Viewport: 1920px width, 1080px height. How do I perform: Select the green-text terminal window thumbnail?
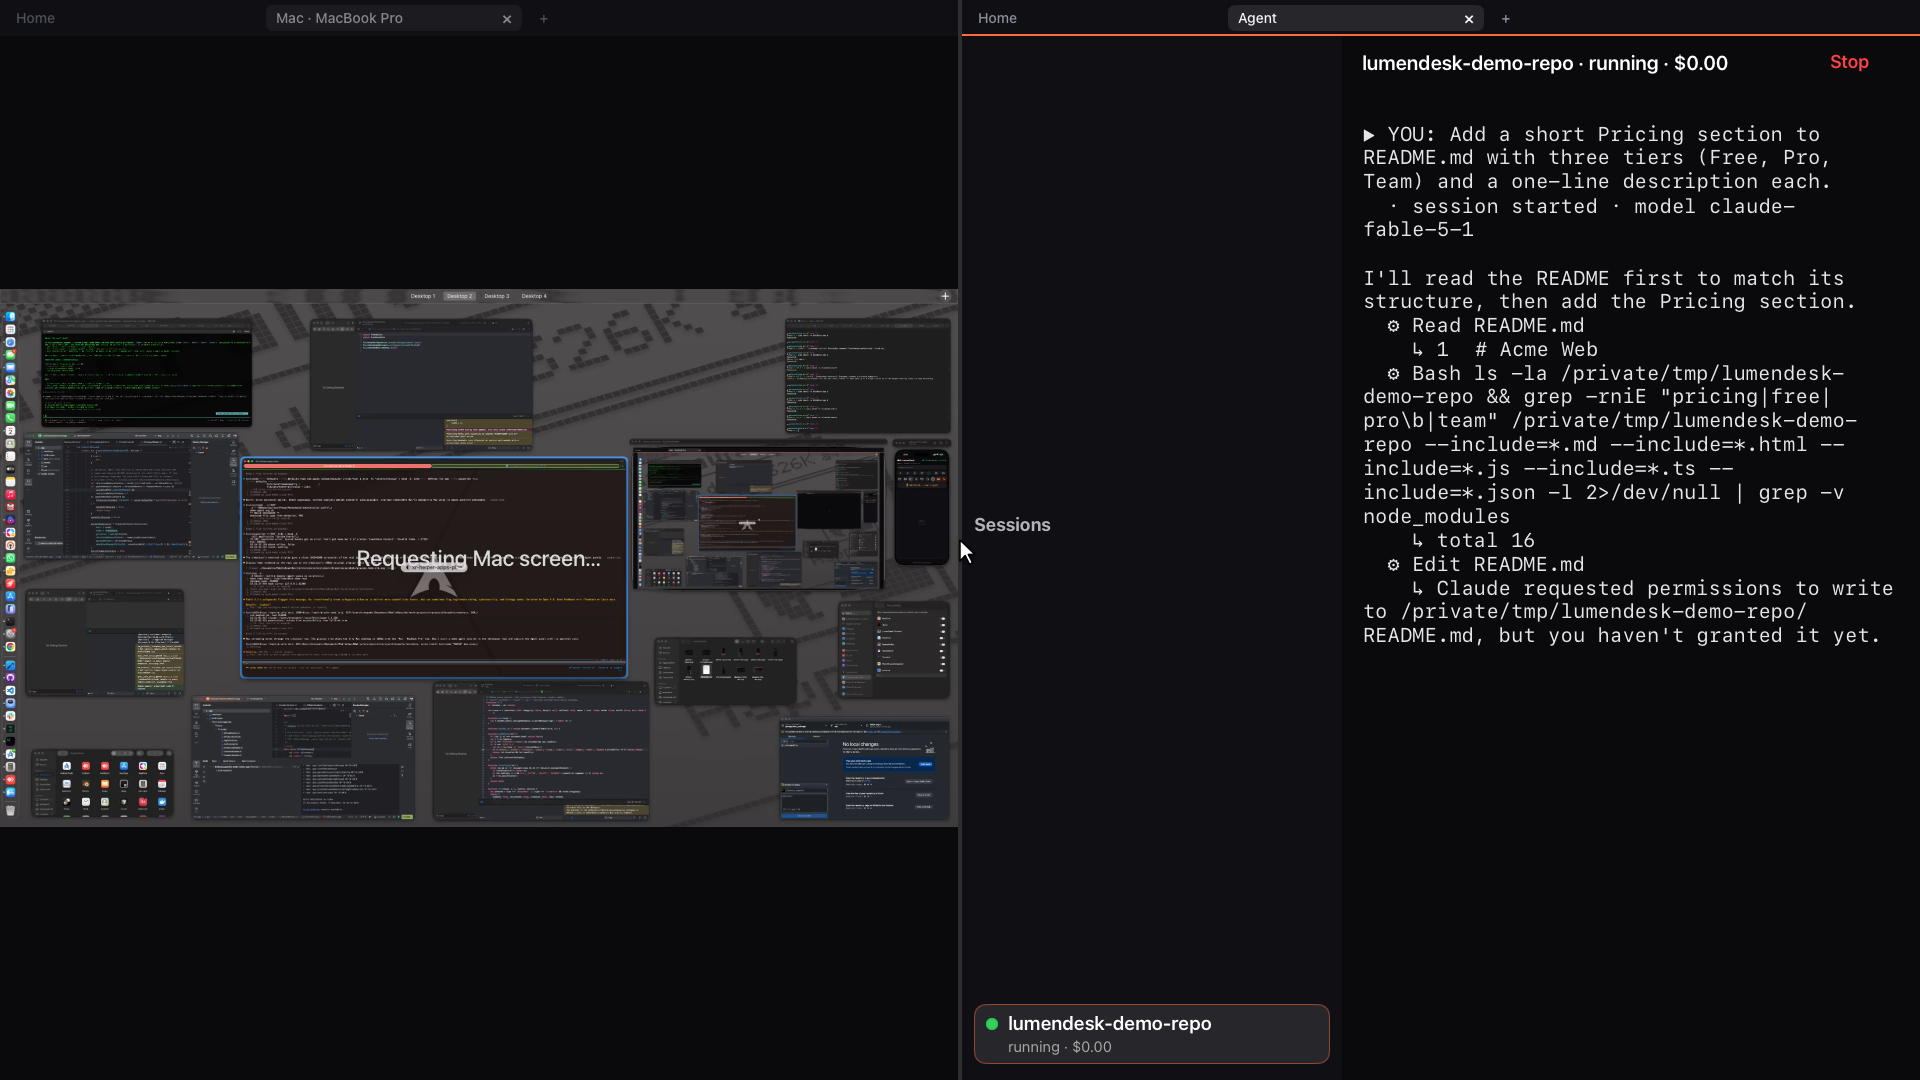[146, 373]
